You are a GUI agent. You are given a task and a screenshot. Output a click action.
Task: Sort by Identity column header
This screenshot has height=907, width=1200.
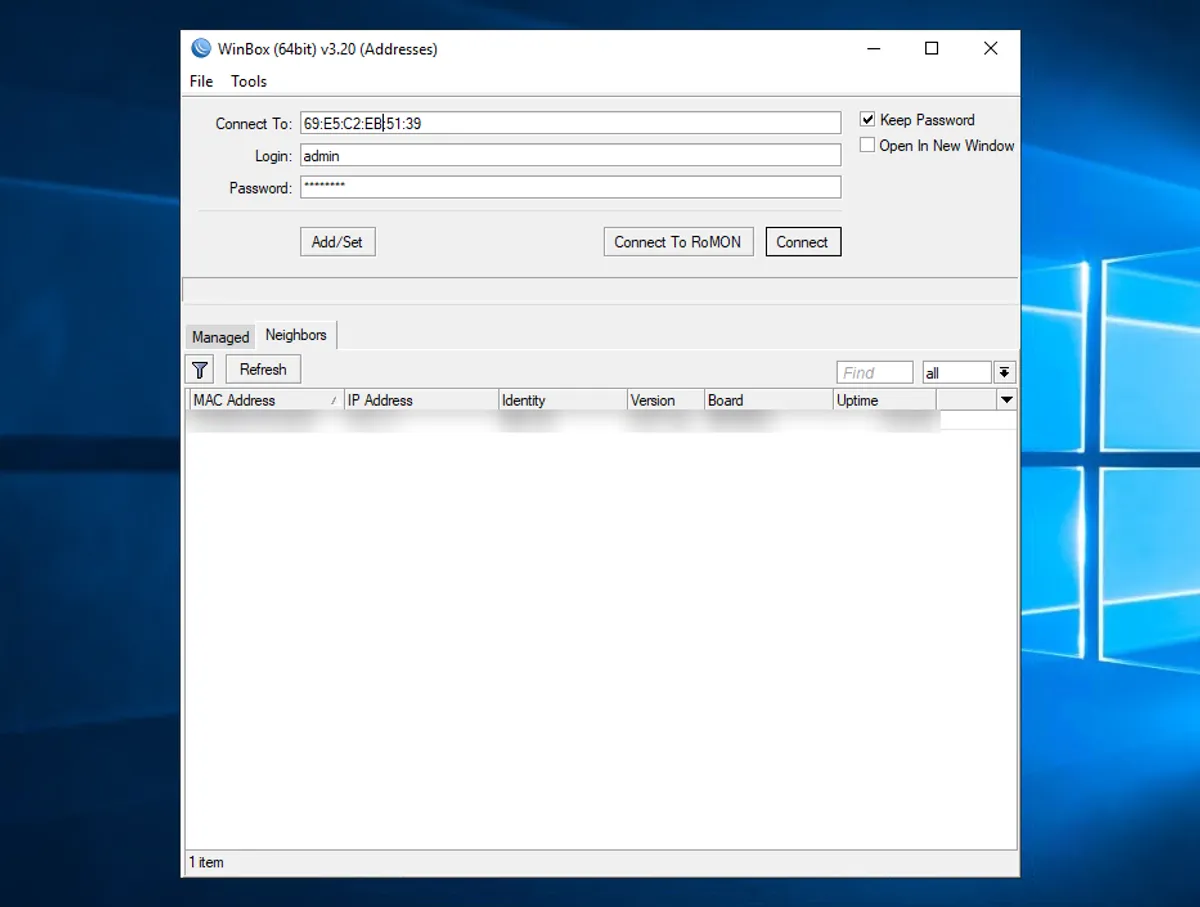562,400
